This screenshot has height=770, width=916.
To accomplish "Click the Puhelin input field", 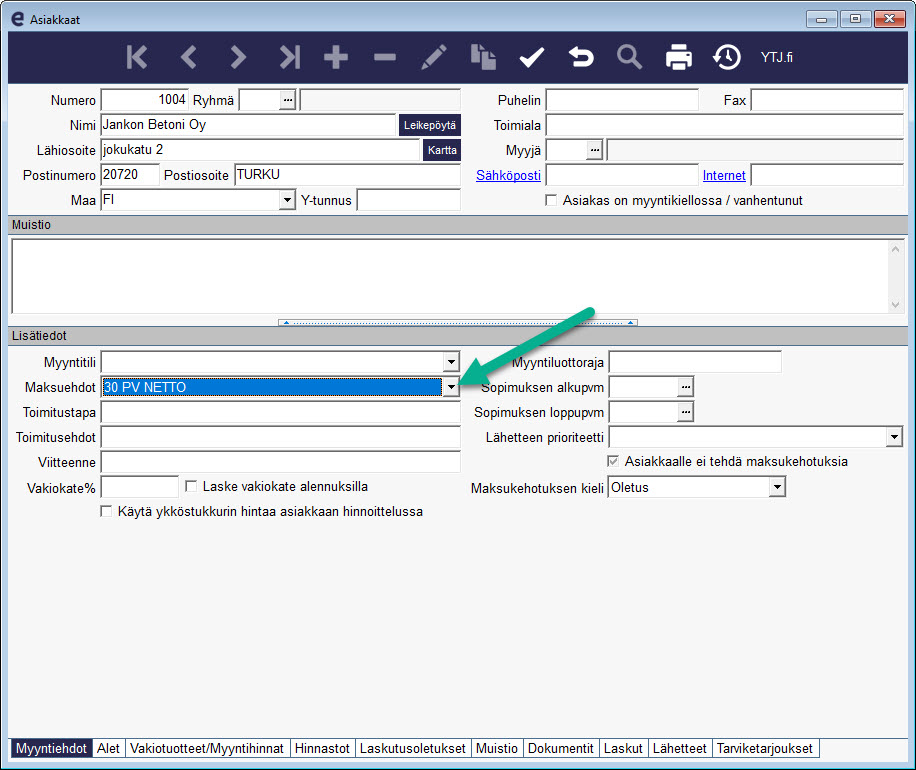I will pyautogui.click(x=622, y=100).
